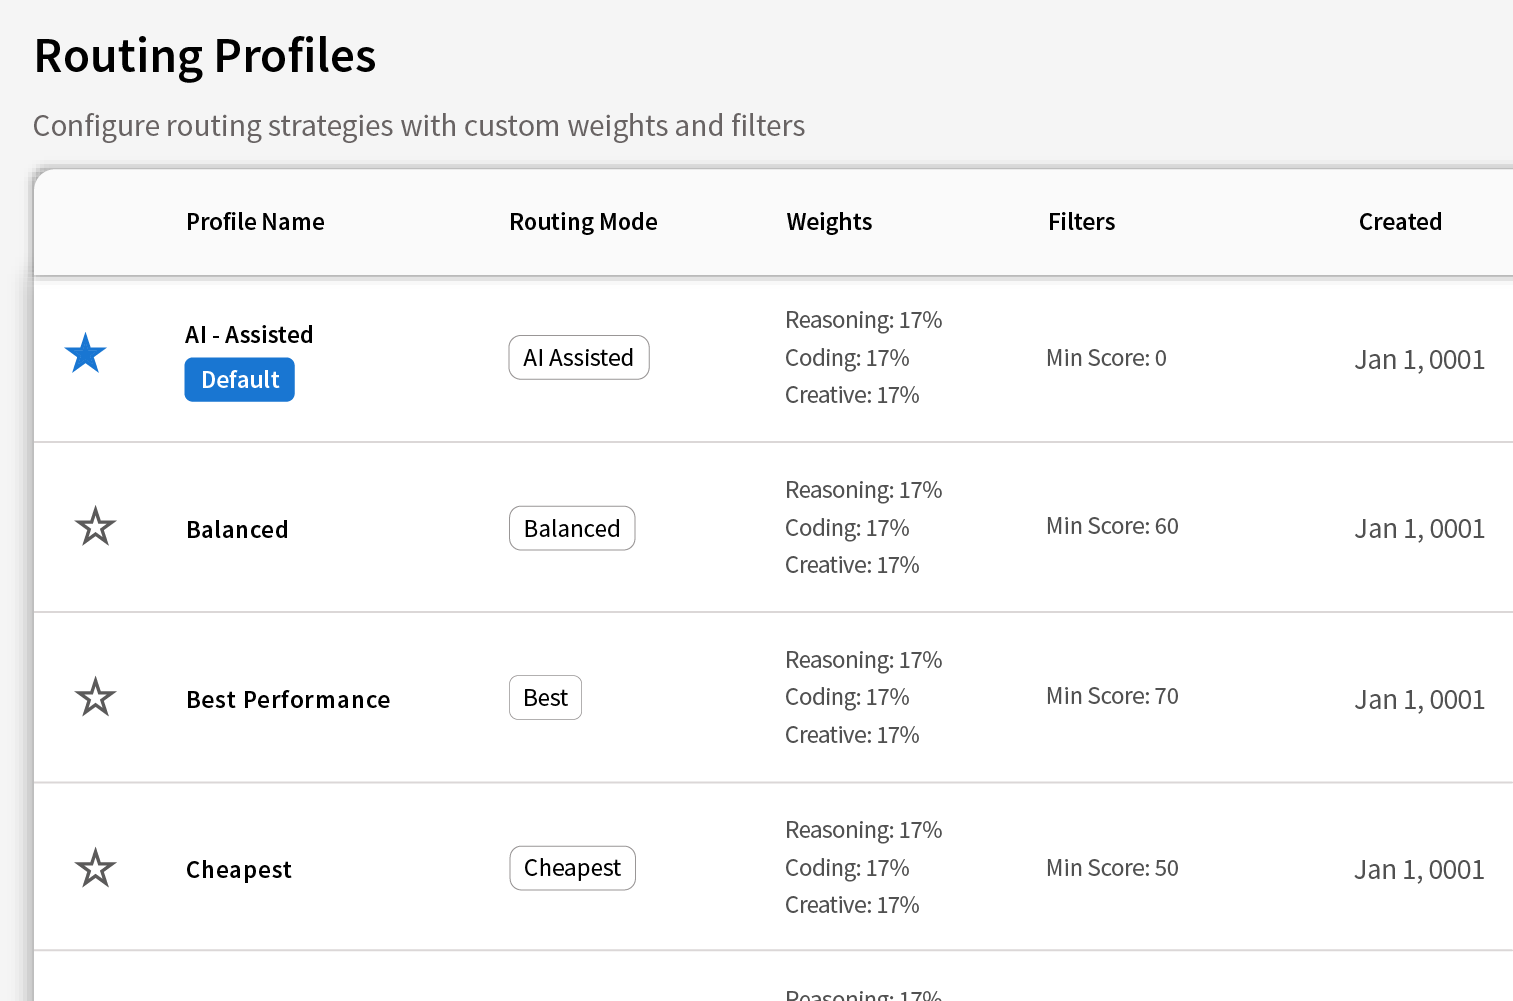Star the Cheapest profile as default
This screenshot has width=1513, height=1001.
click(x=96, y=868)
